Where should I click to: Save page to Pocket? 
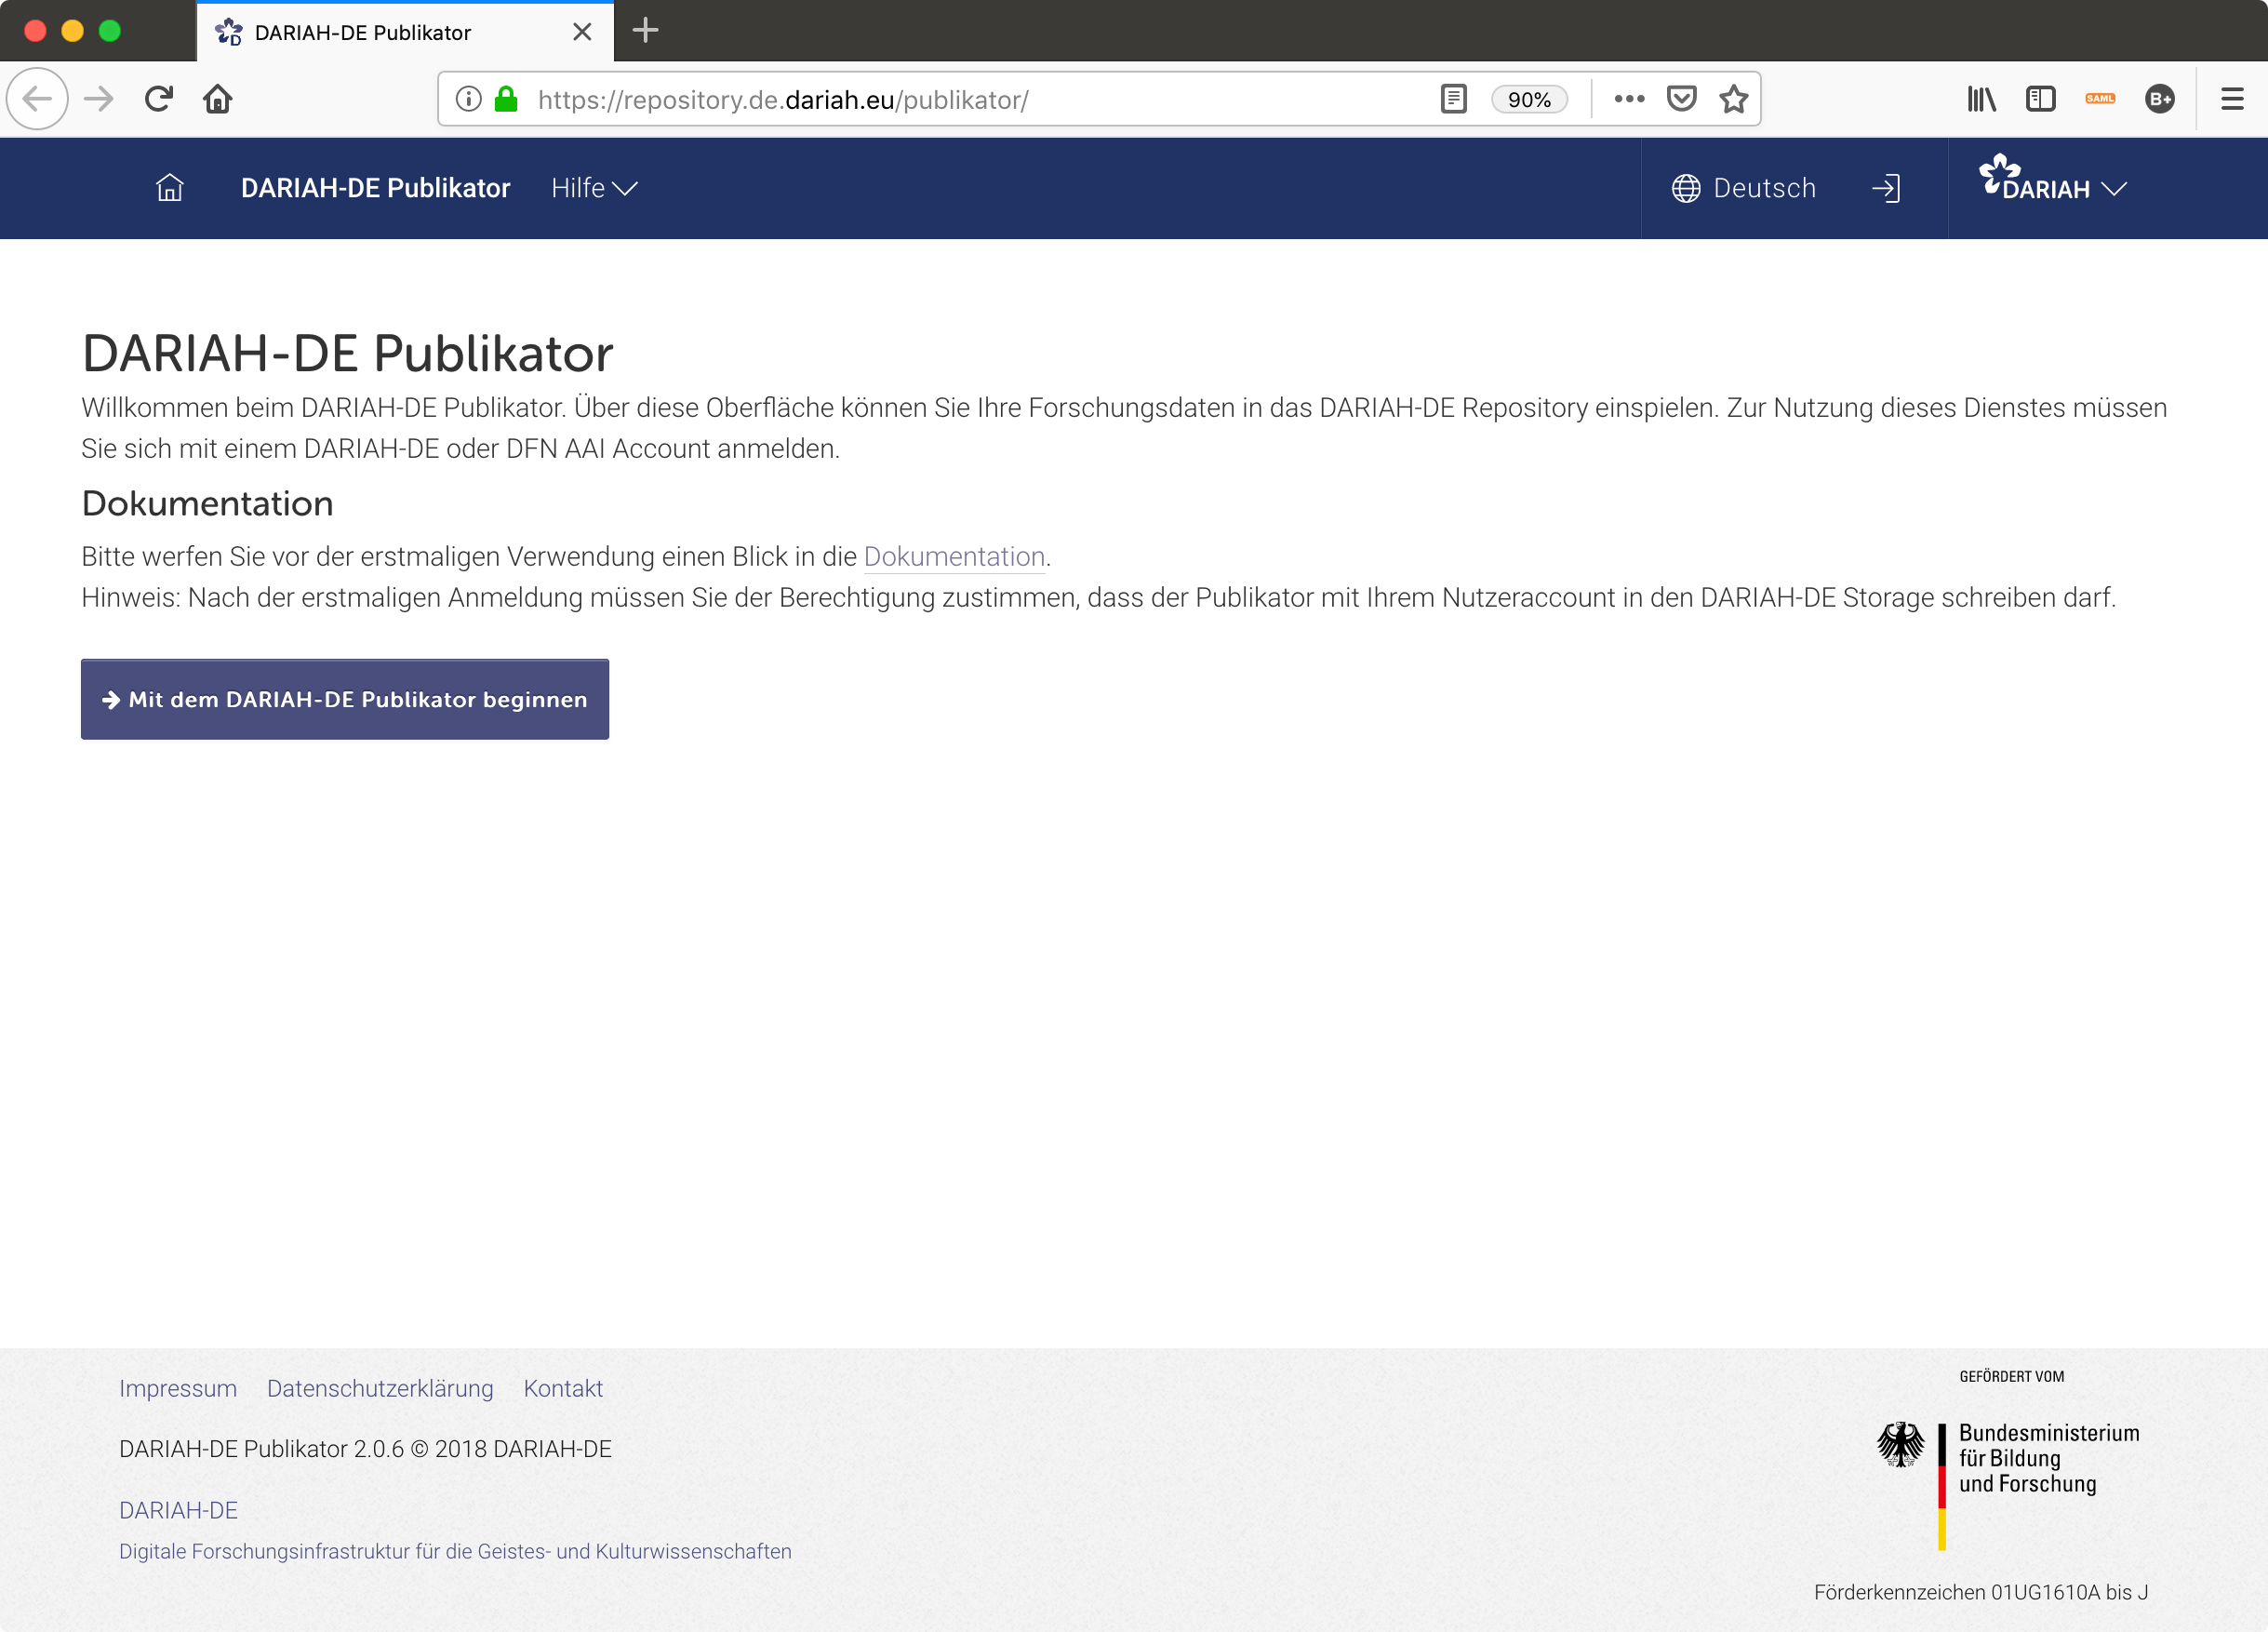click(1681, 98)
